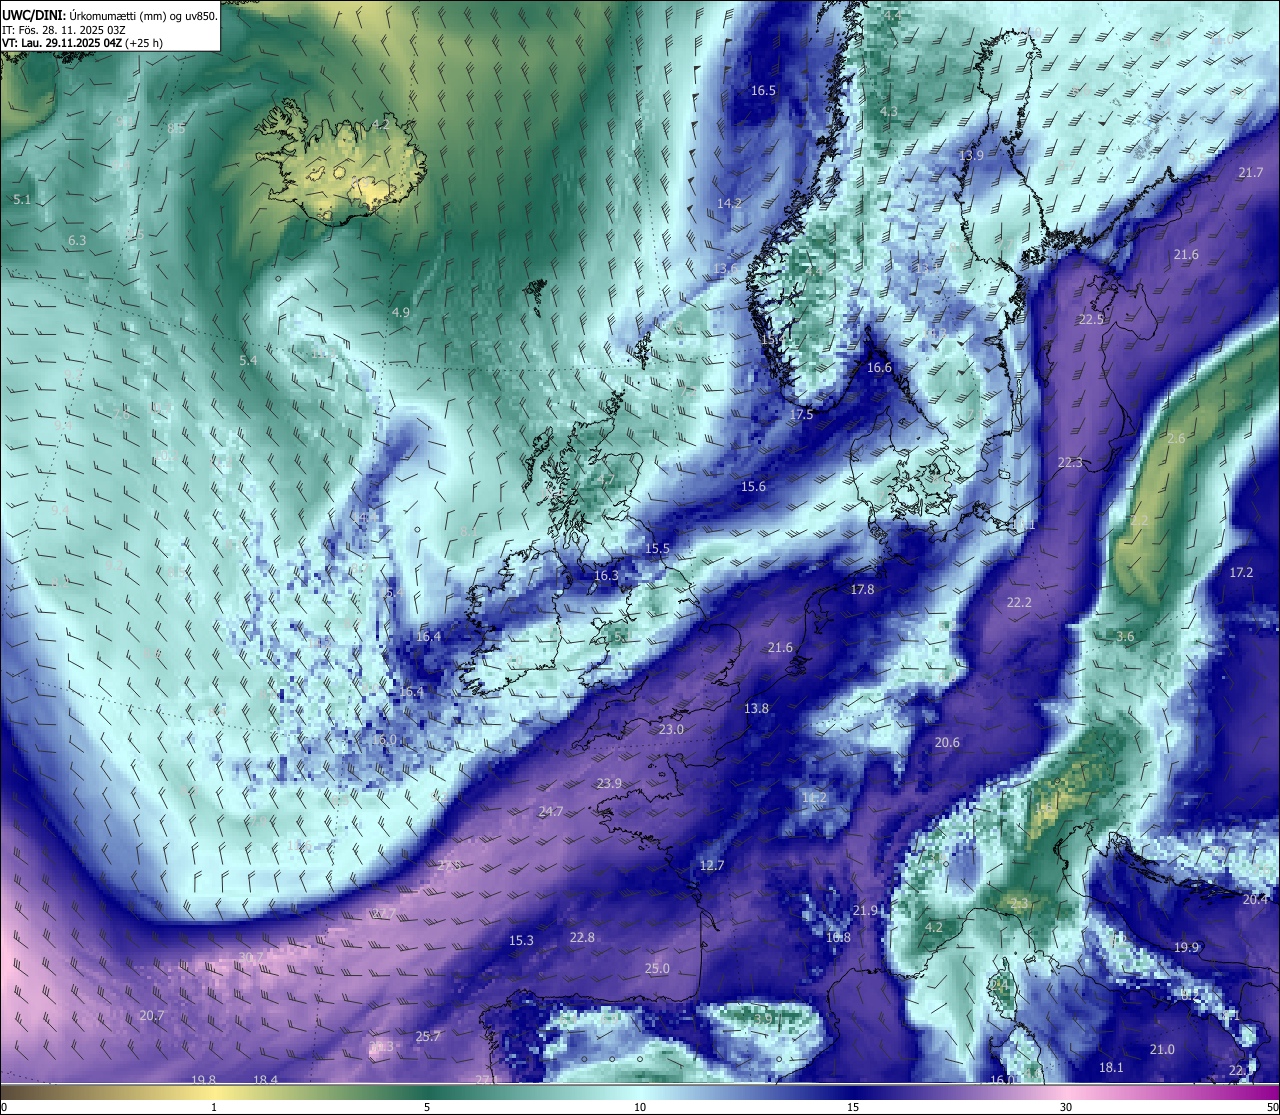
Task: Click the 25.0 value on the map
Action: coord(657,968)
